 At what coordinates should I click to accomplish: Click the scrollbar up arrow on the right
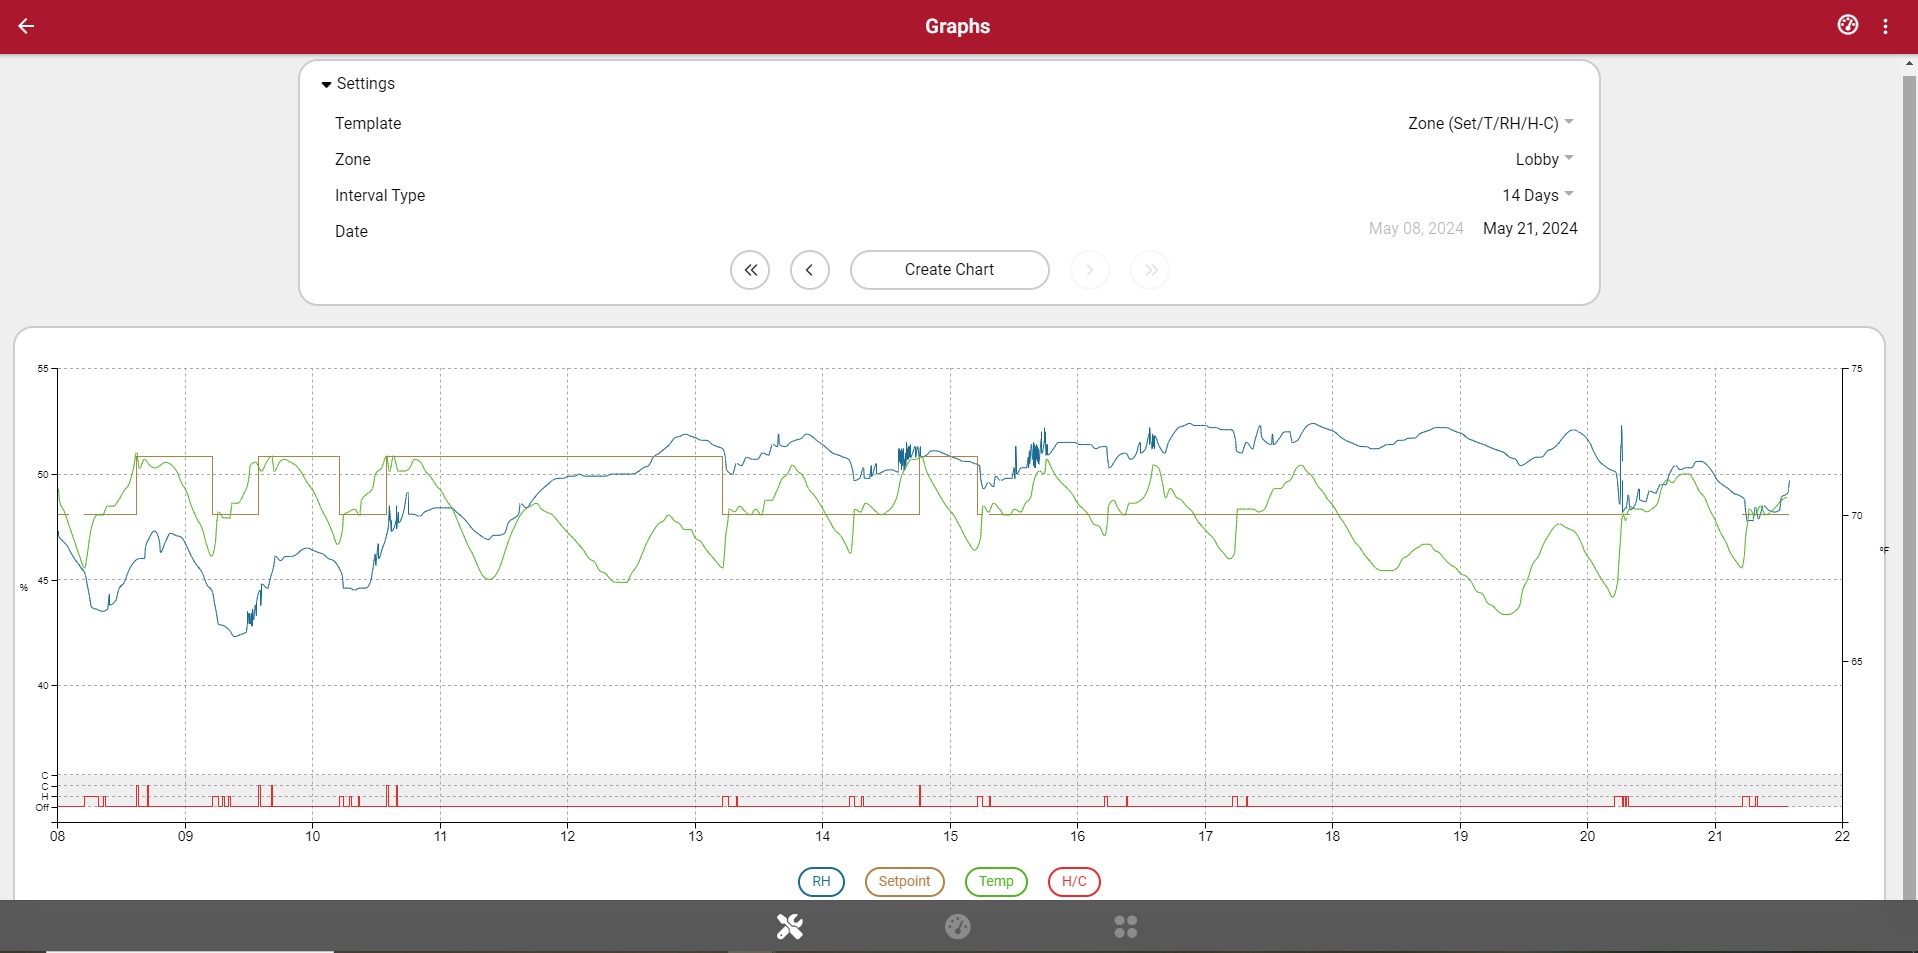coord(1908,62)
